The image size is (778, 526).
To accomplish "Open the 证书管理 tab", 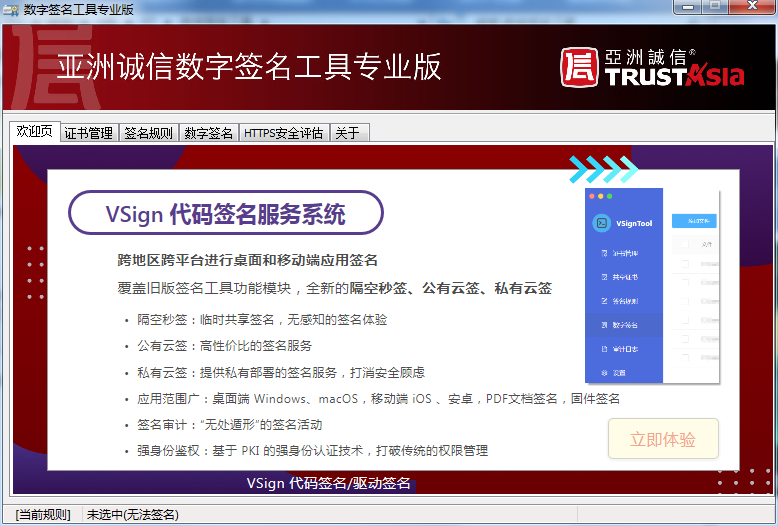I will [89, 133].
